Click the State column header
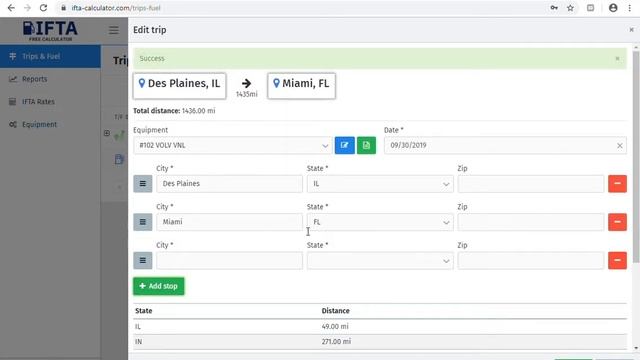Screen dimensions: 640x360 tap(144, 311)
